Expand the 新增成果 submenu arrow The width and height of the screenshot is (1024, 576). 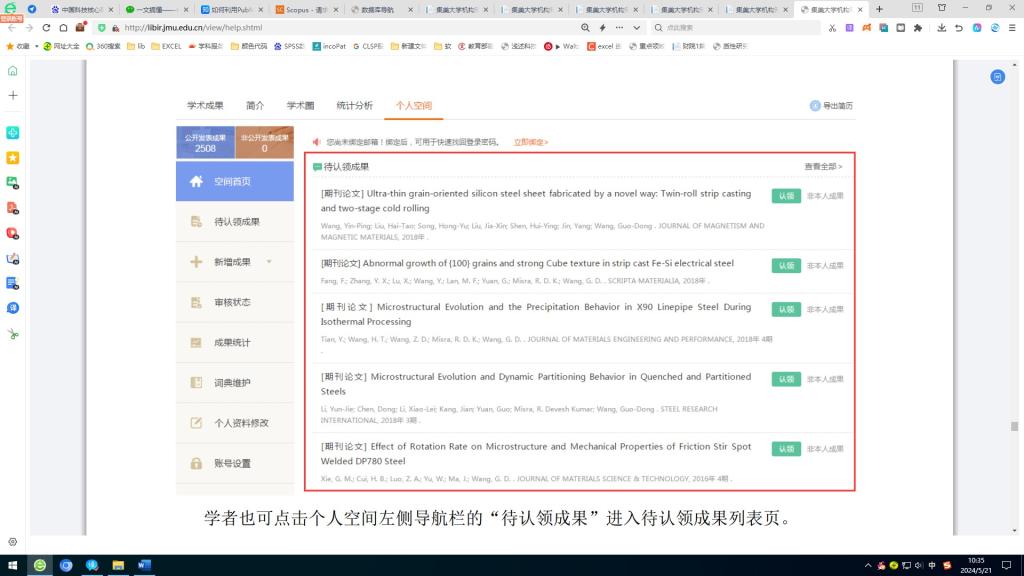[x=269, y=262]
